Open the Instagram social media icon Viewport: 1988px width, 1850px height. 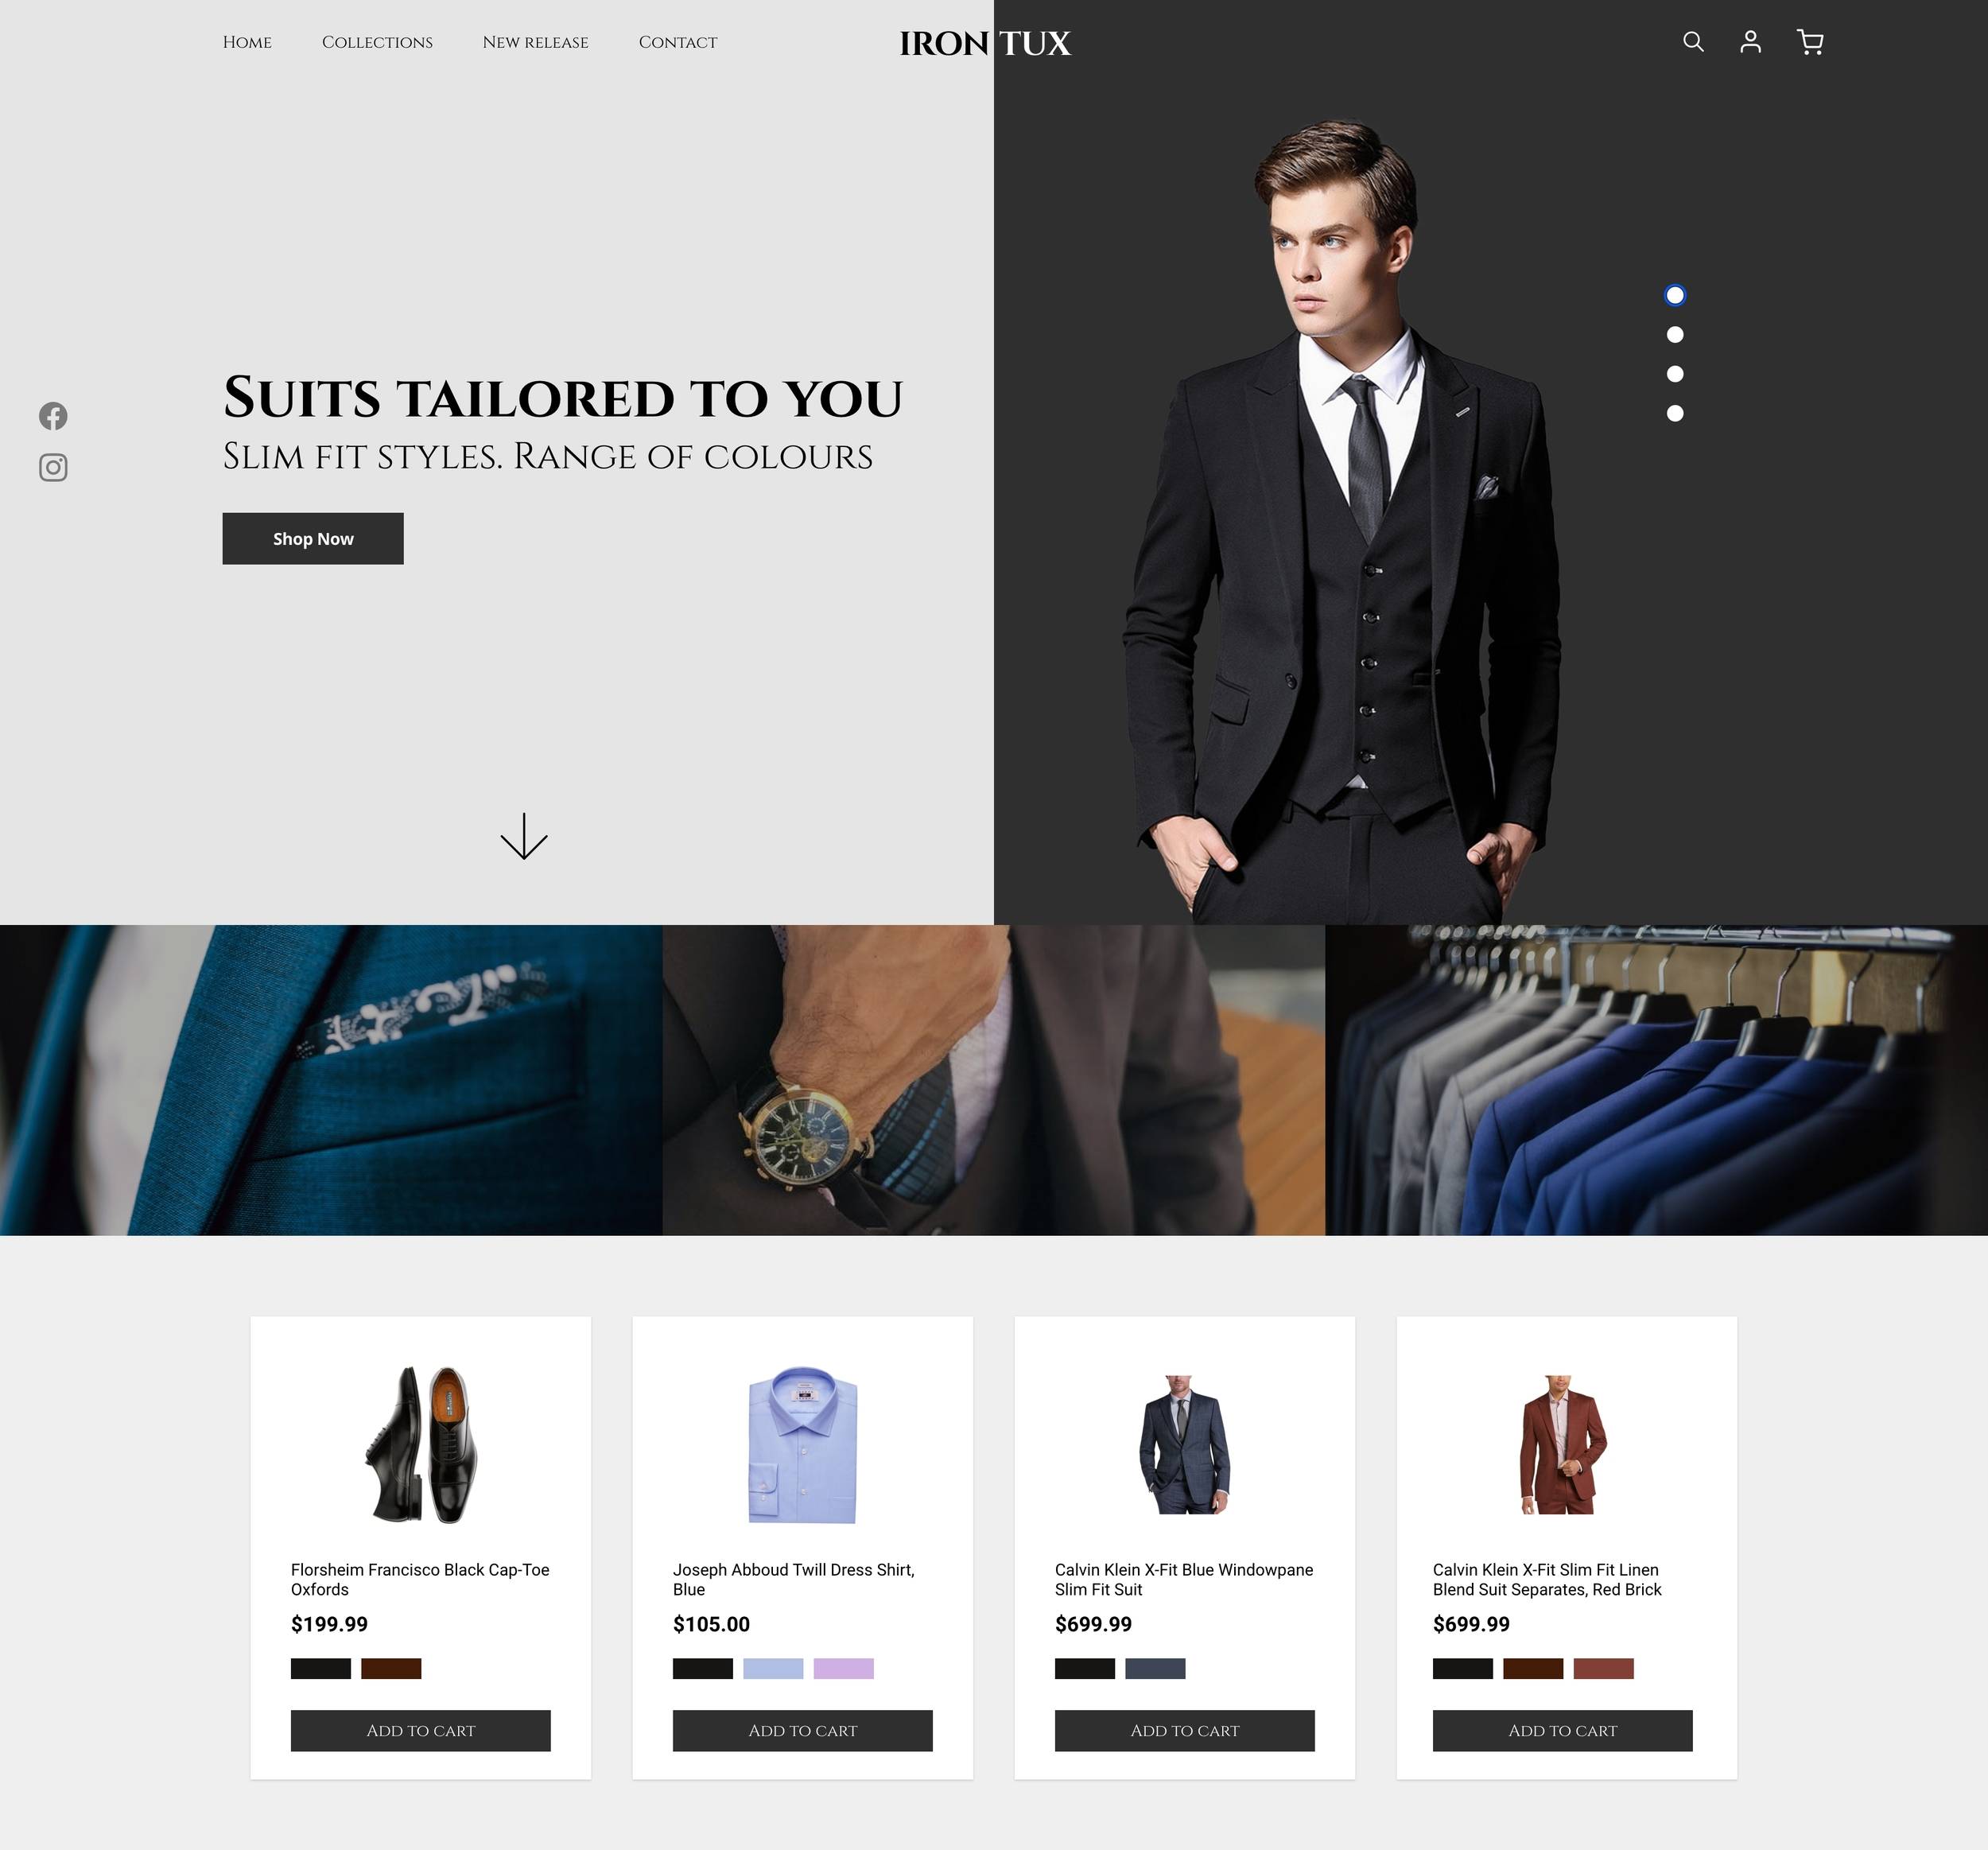point(52,468)
